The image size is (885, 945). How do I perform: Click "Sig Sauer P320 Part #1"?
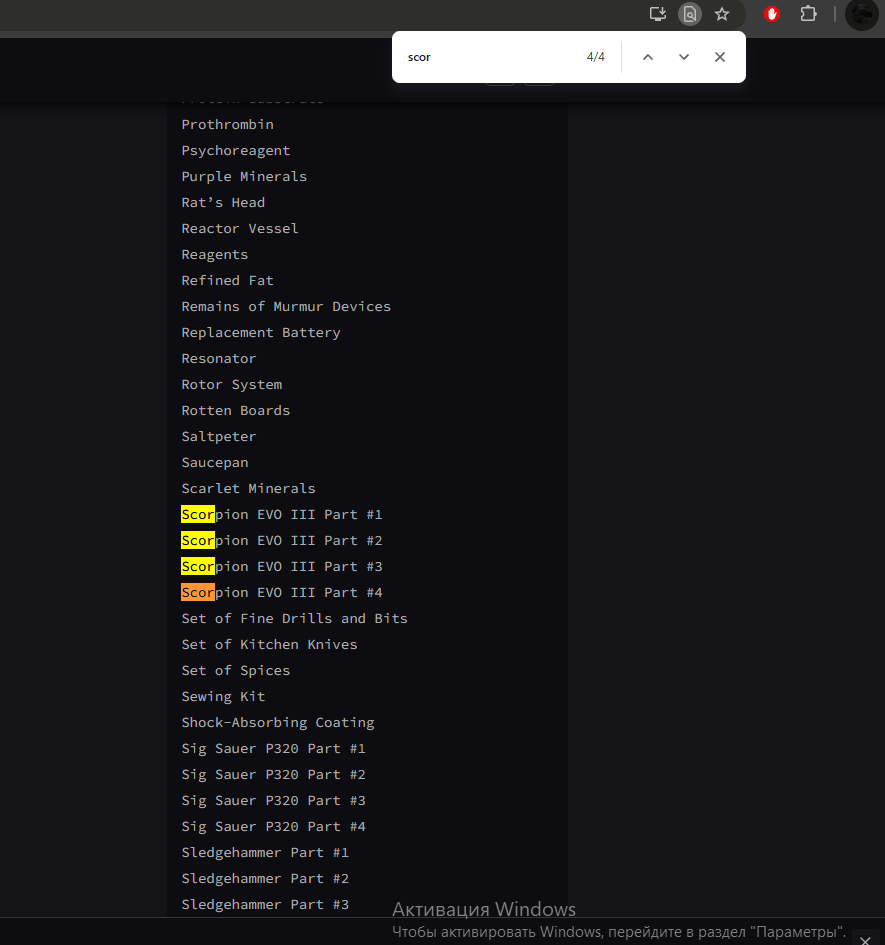tap(274, 749)
